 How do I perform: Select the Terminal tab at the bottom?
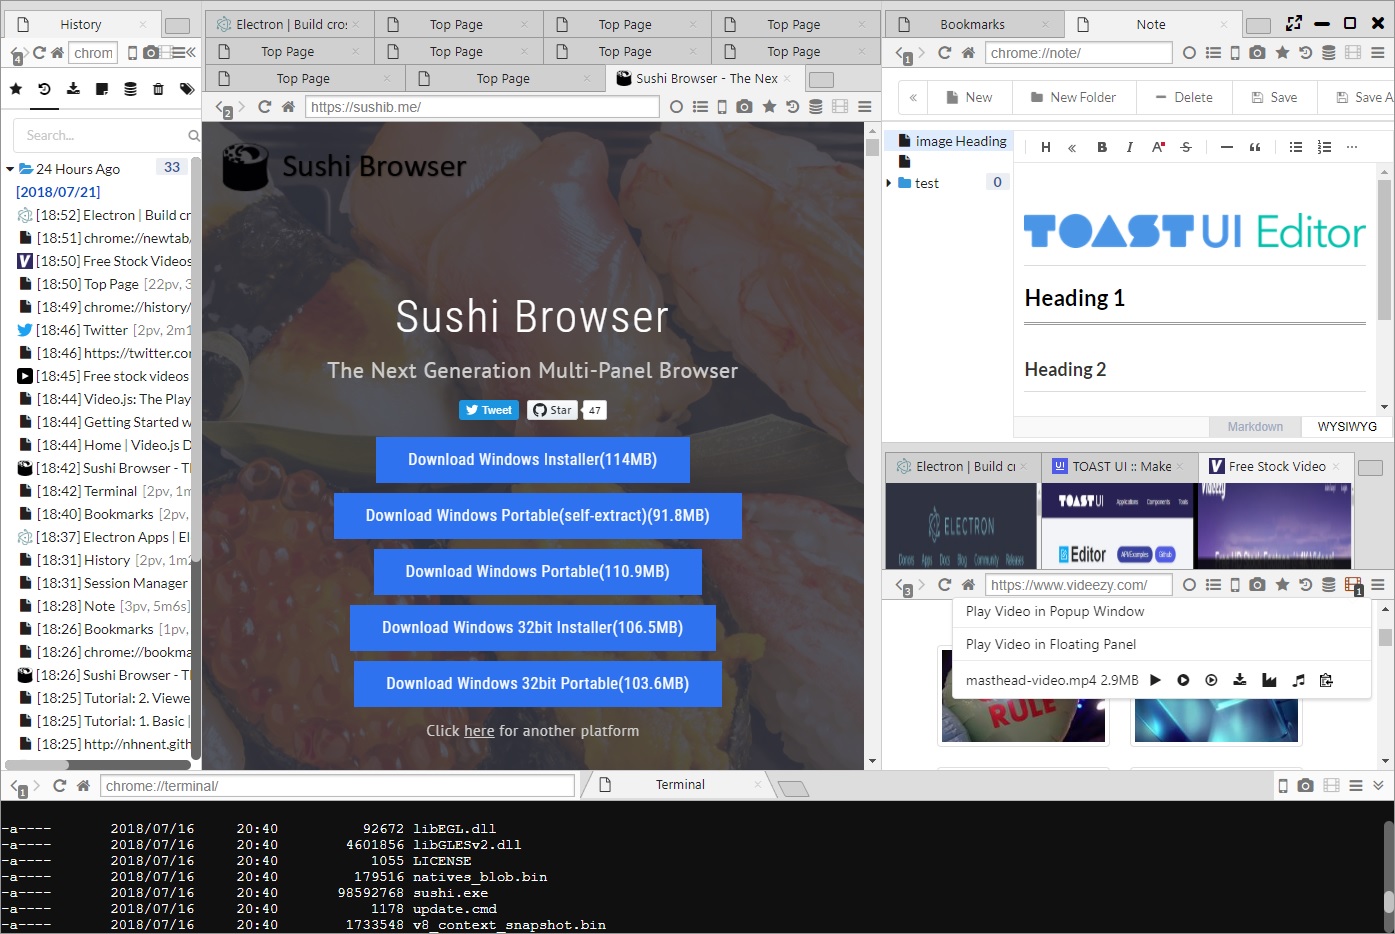[679, 784]
